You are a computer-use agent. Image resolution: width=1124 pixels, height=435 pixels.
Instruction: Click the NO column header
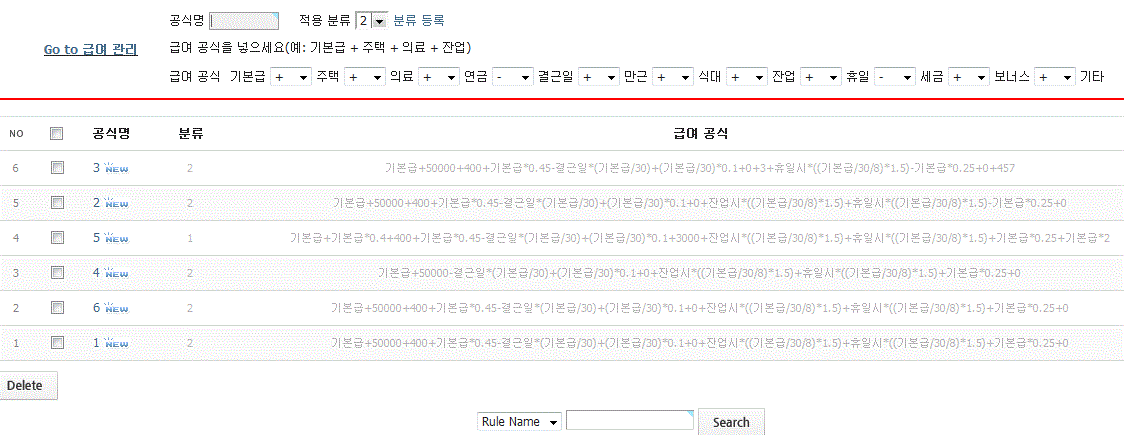[16, 133]
